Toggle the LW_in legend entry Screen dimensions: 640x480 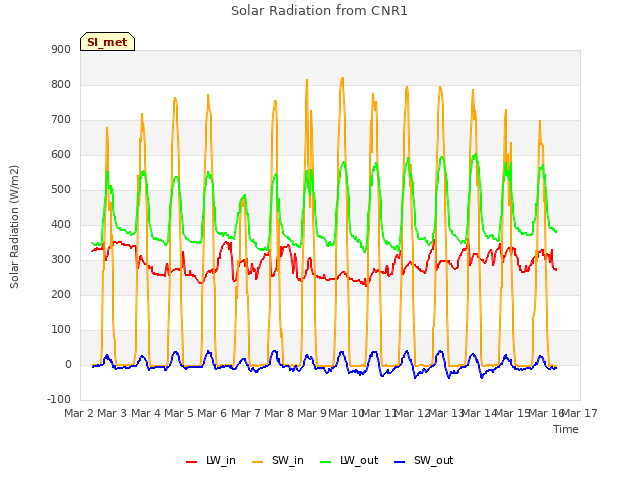coord(211,460)
